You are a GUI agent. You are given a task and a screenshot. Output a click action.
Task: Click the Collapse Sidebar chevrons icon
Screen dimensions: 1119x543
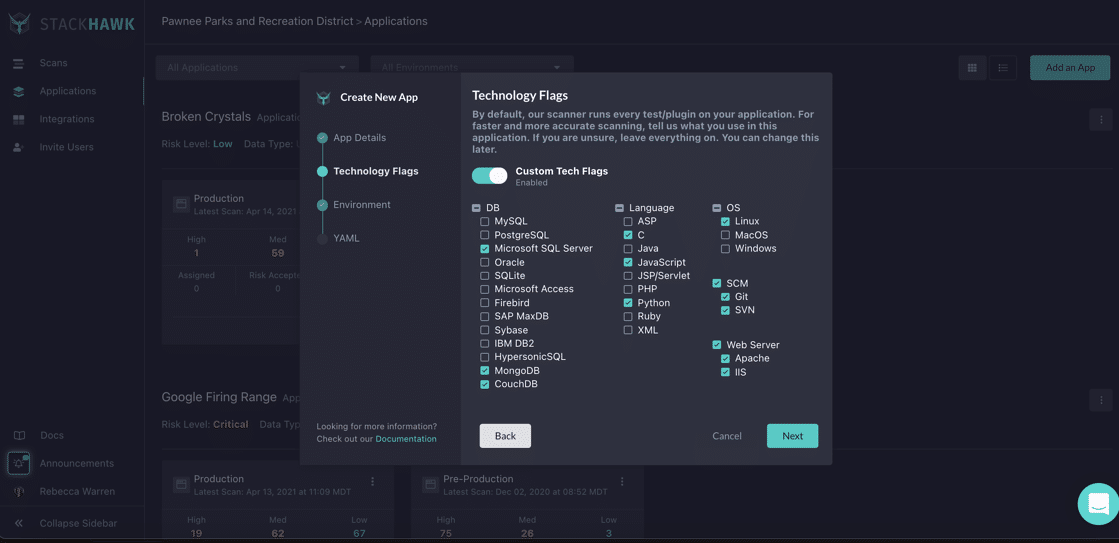point(19,523)
